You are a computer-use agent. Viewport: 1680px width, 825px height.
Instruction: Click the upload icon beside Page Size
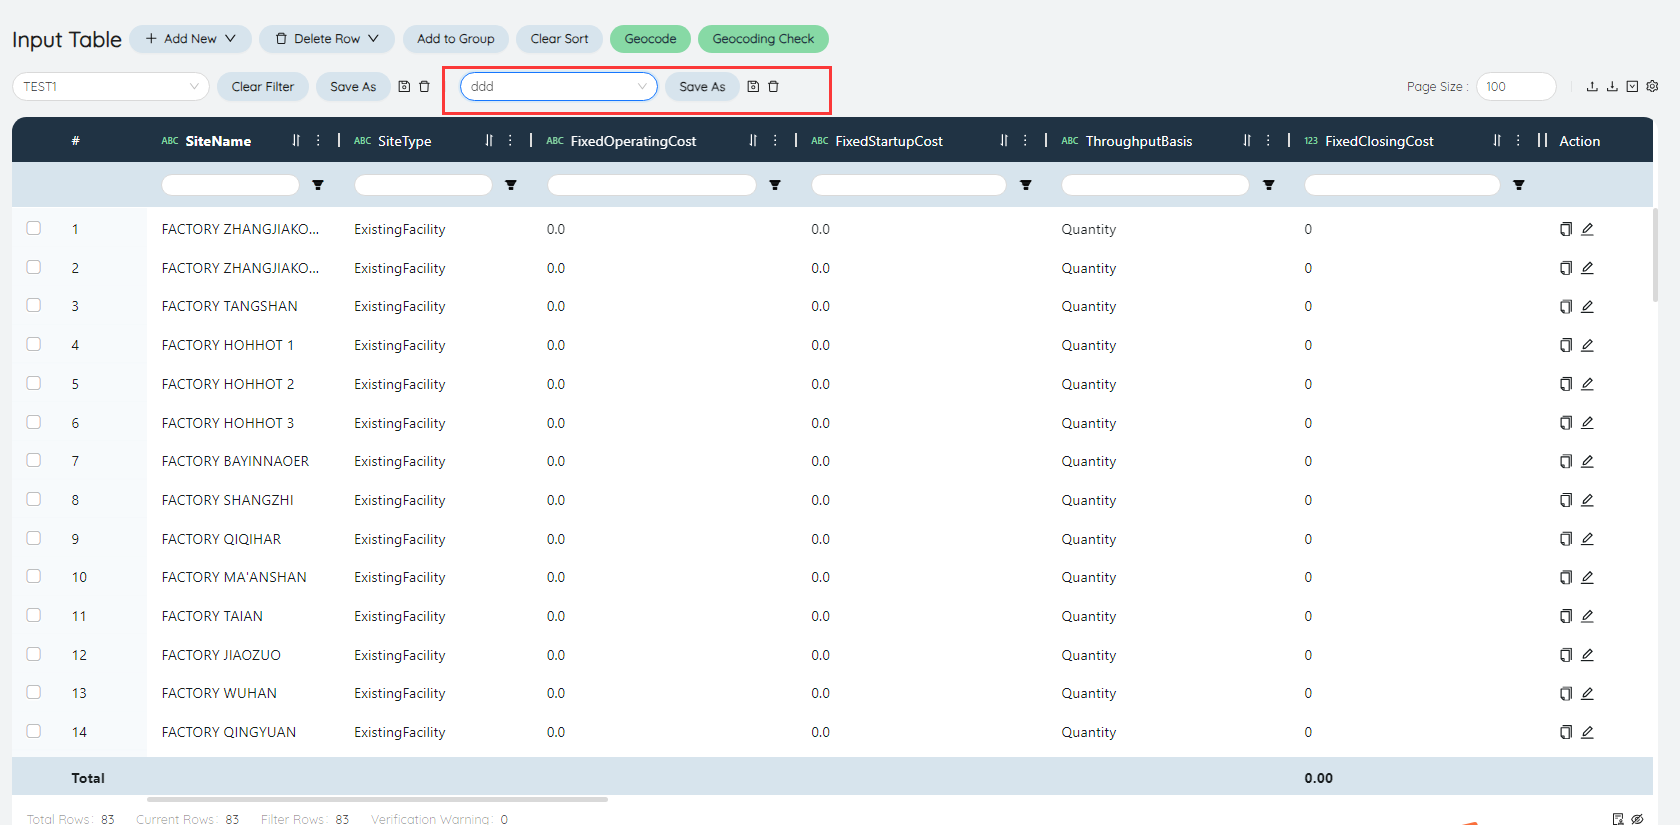(x=1592, y=87)
